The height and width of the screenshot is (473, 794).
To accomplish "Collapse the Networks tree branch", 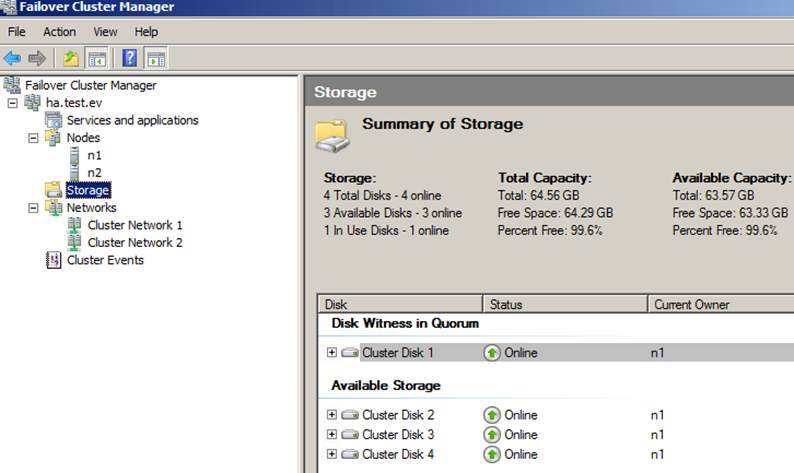I will [x=33, y=208].
